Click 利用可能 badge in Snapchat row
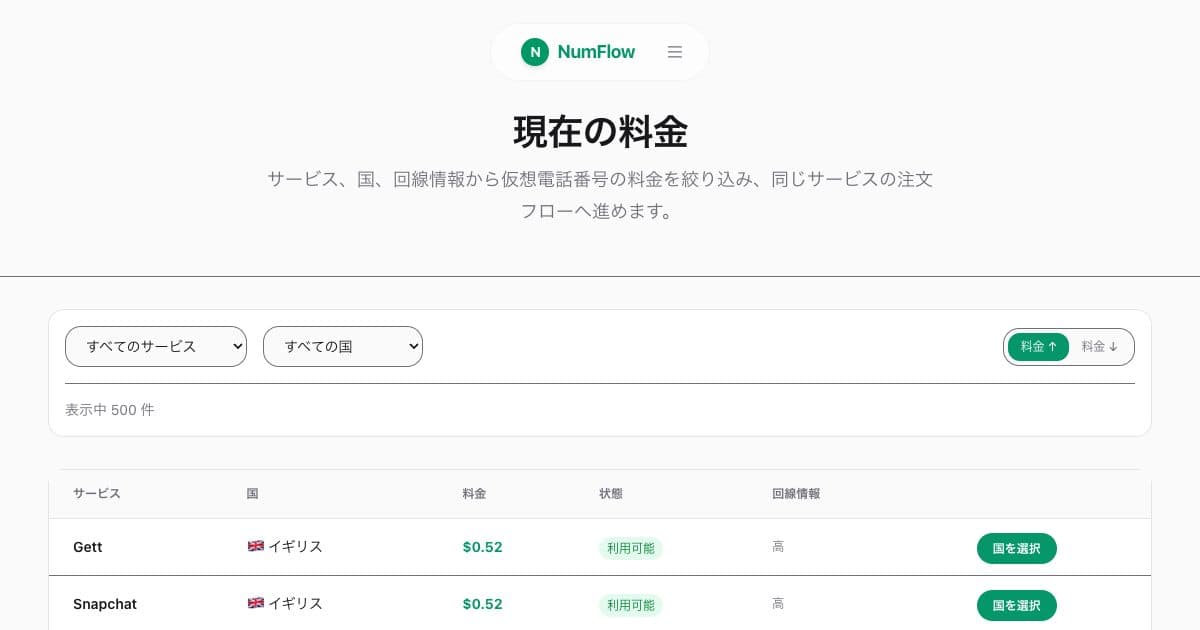1200x630 pixels. pos(631,605)
